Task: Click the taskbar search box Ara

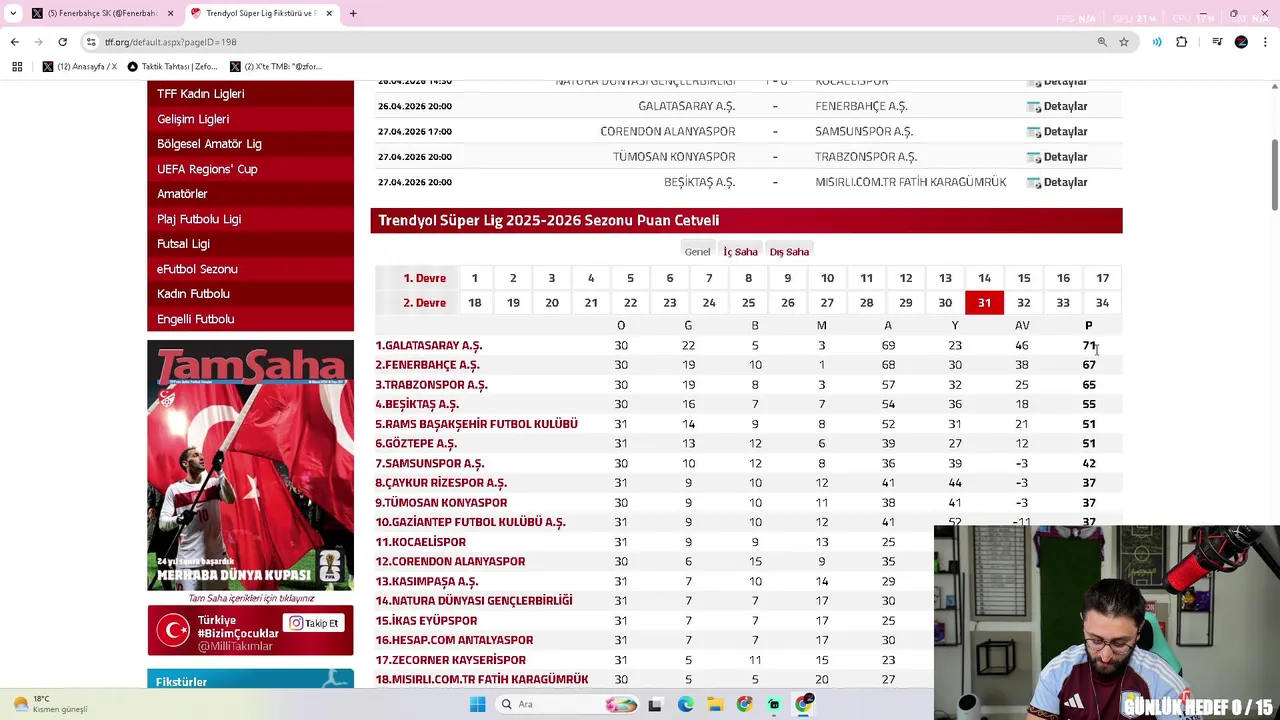Action: pos(567,704)
